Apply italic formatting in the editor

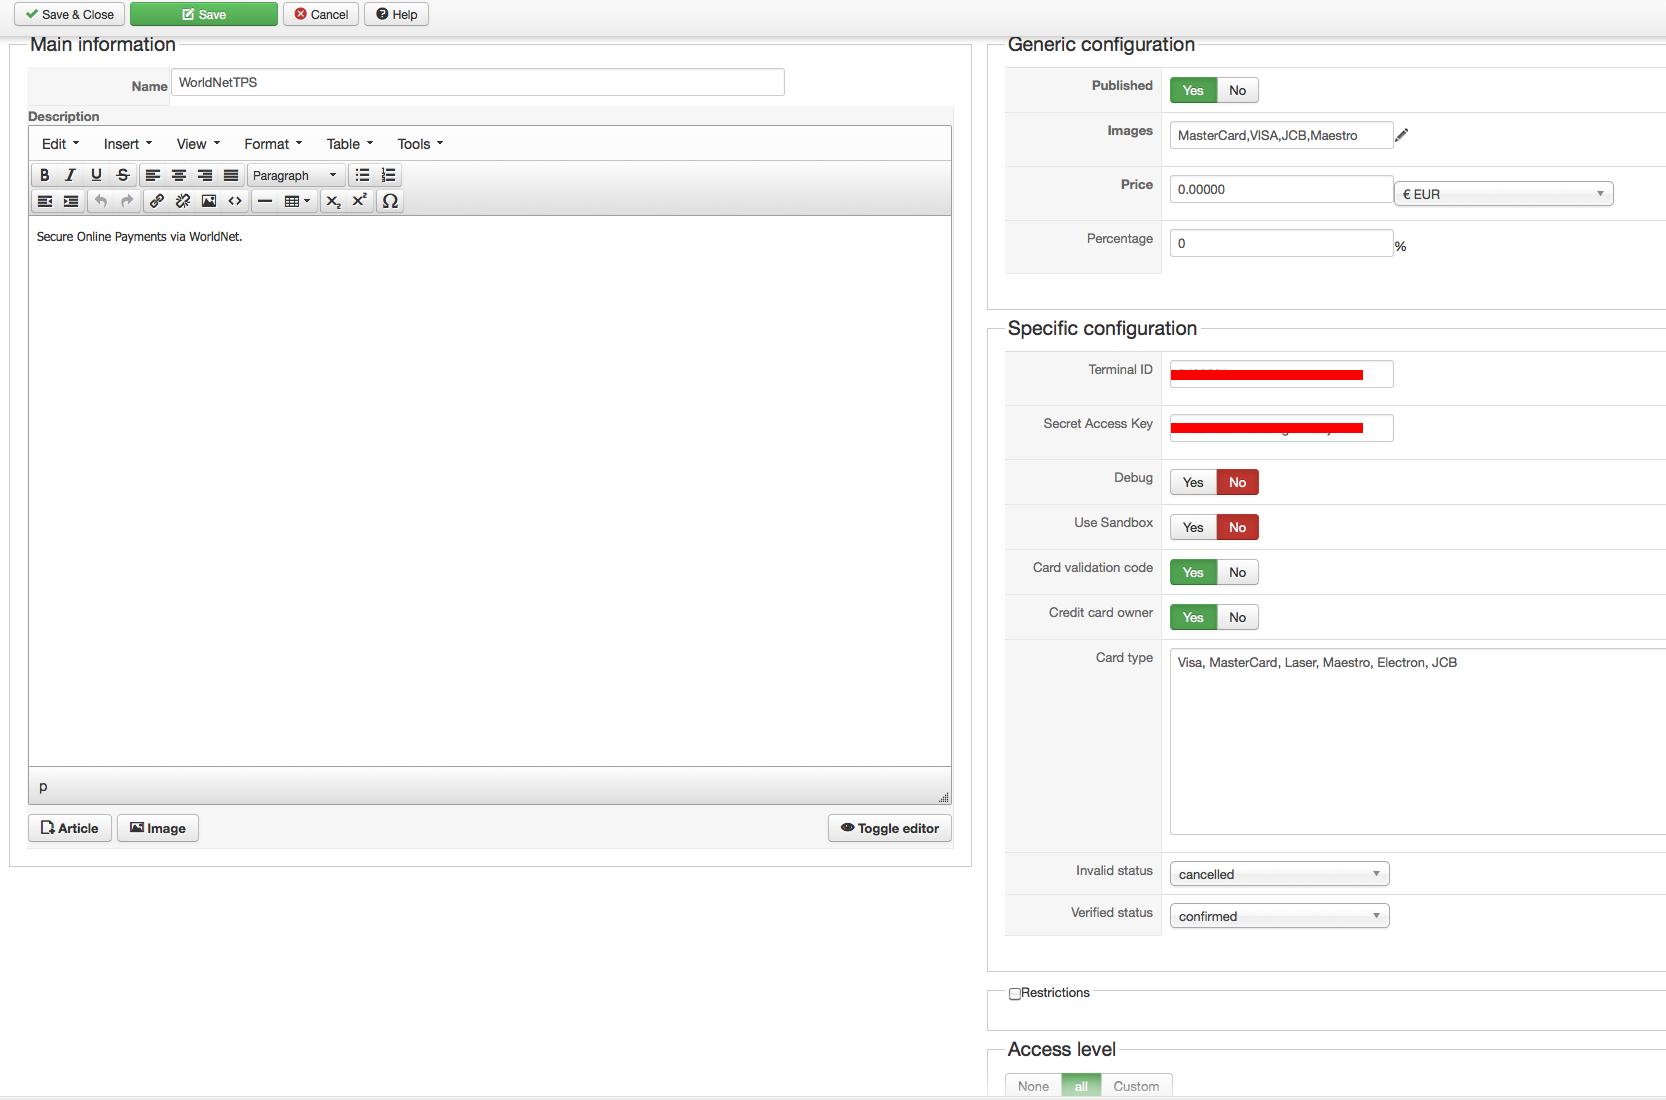coord(70,175)
